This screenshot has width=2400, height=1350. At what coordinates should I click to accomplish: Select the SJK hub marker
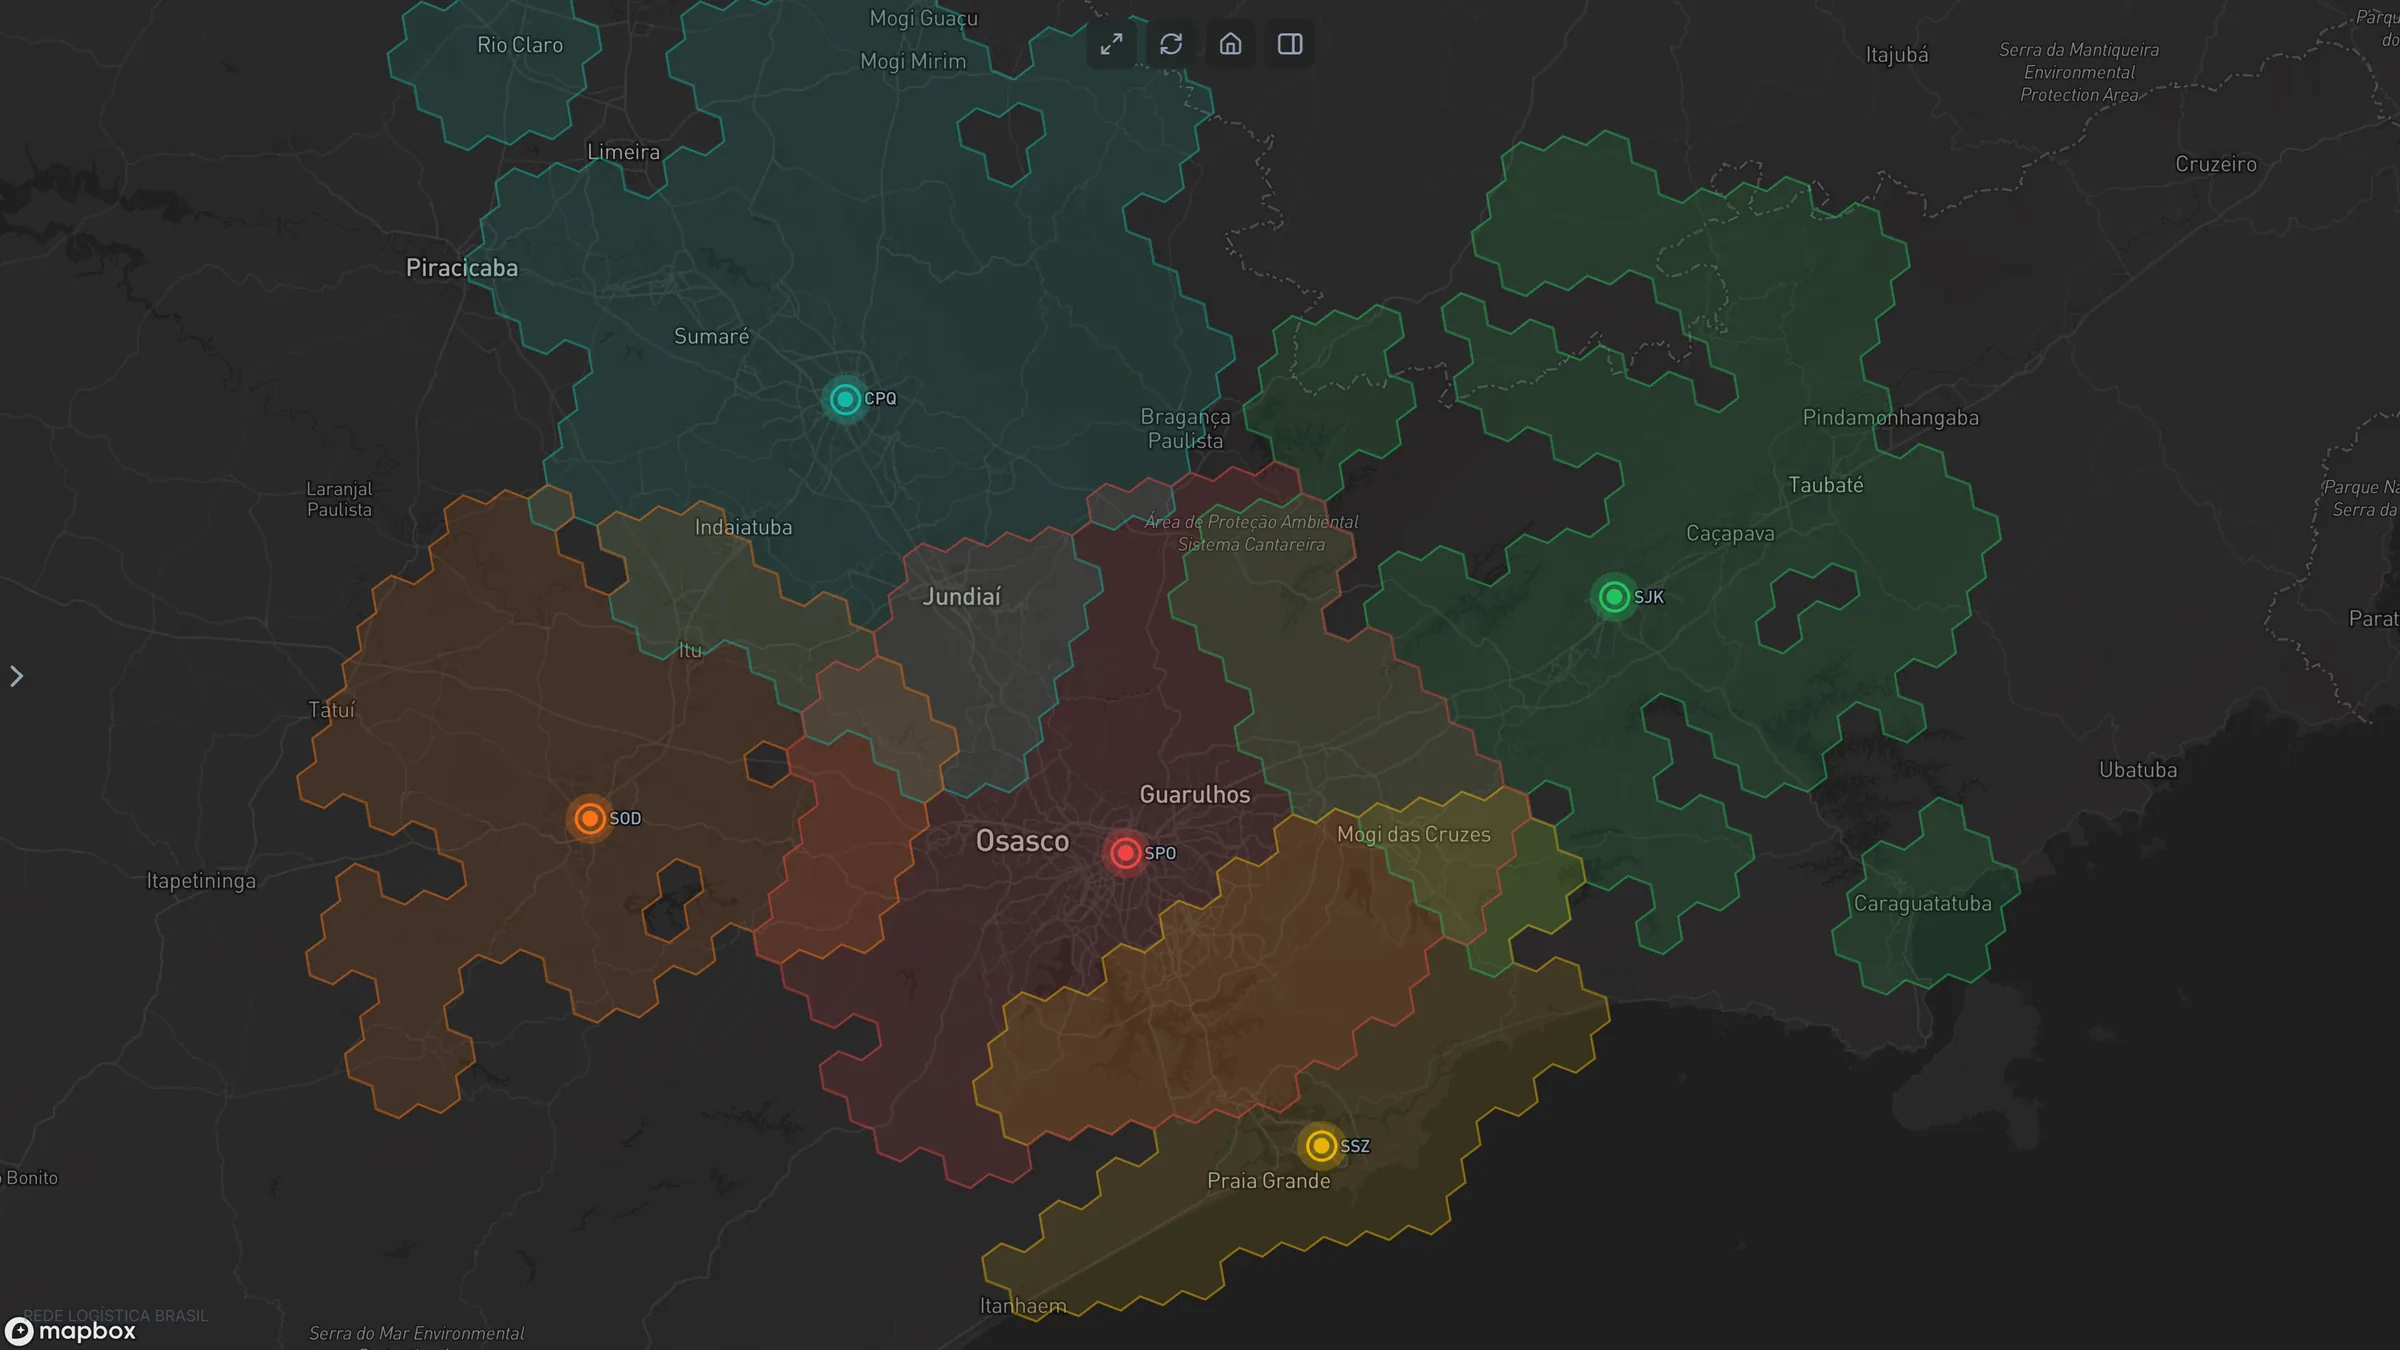point(1613,597)
